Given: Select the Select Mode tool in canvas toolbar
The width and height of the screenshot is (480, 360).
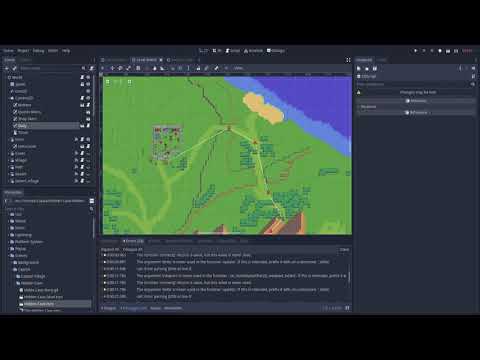Looking at the screenshot, I should [103, 68].
